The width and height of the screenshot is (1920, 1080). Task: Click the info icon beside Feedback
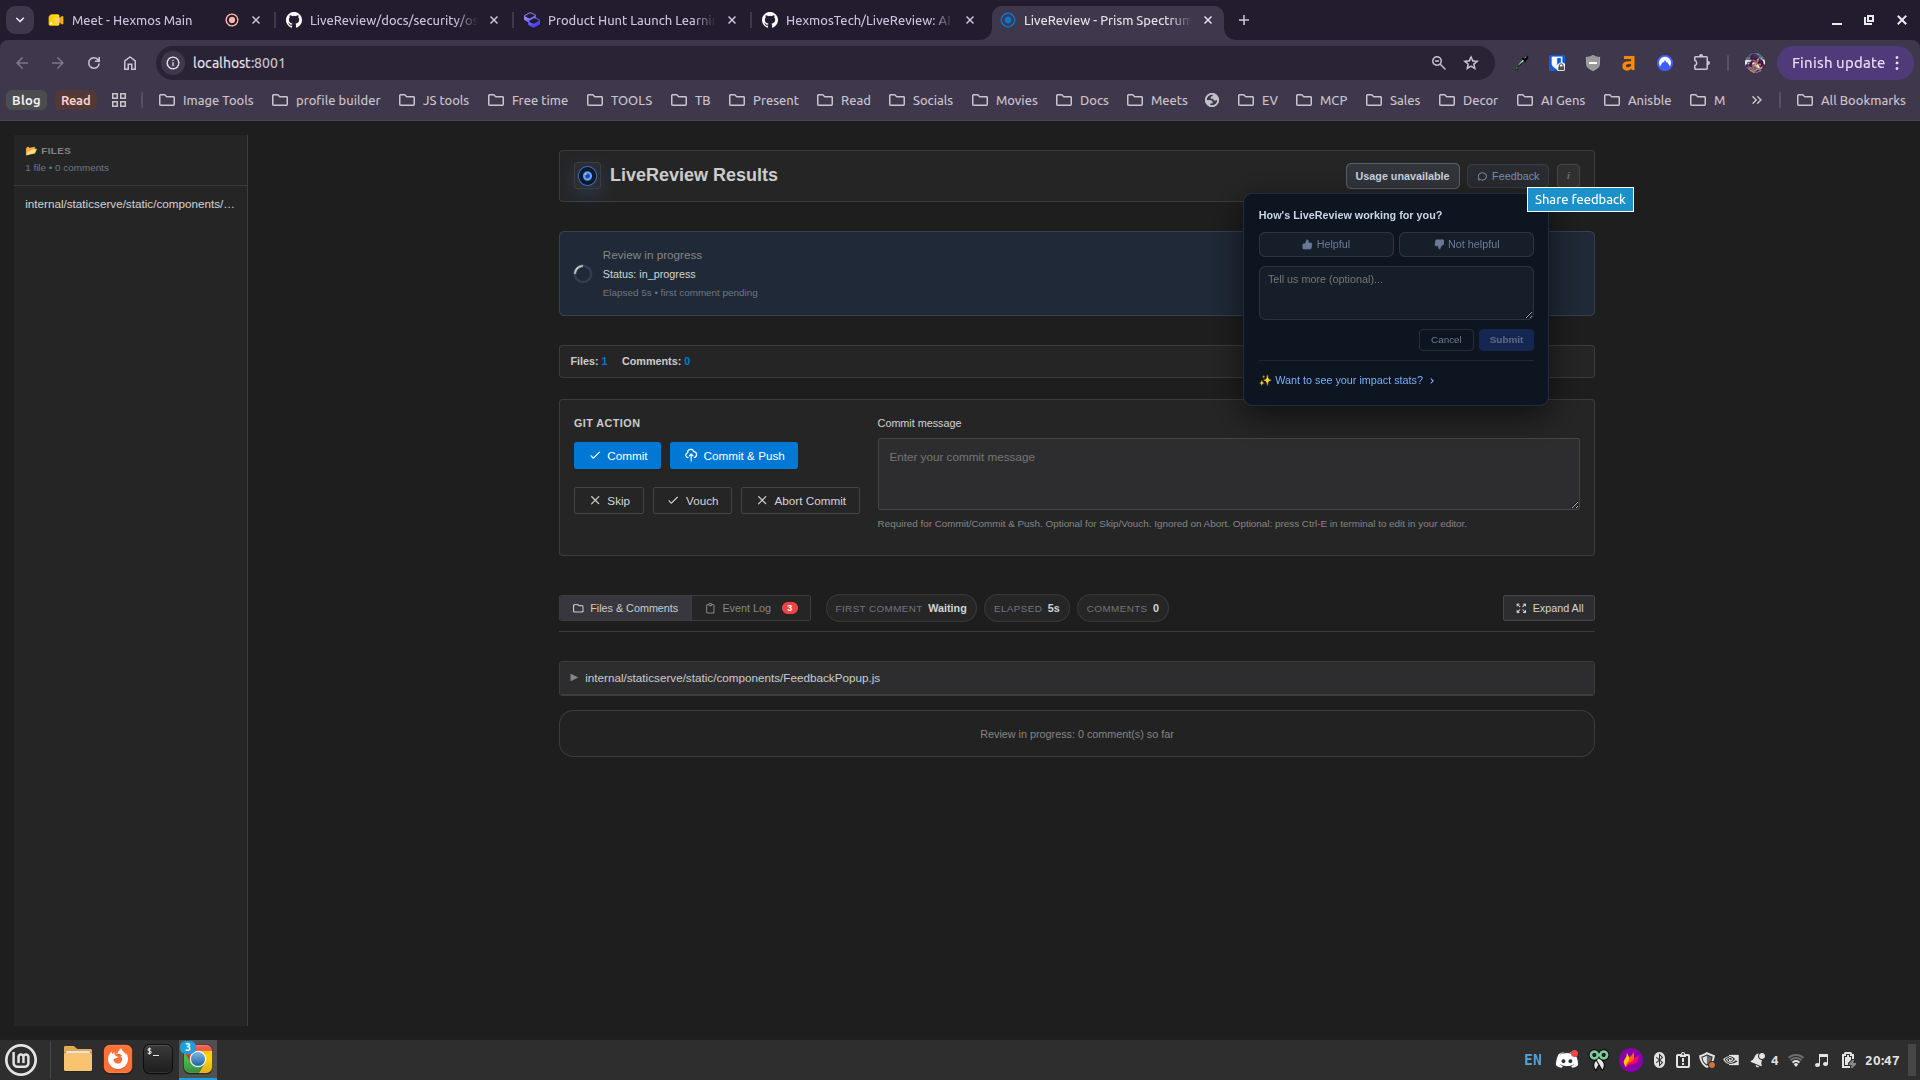point(1568,176)
